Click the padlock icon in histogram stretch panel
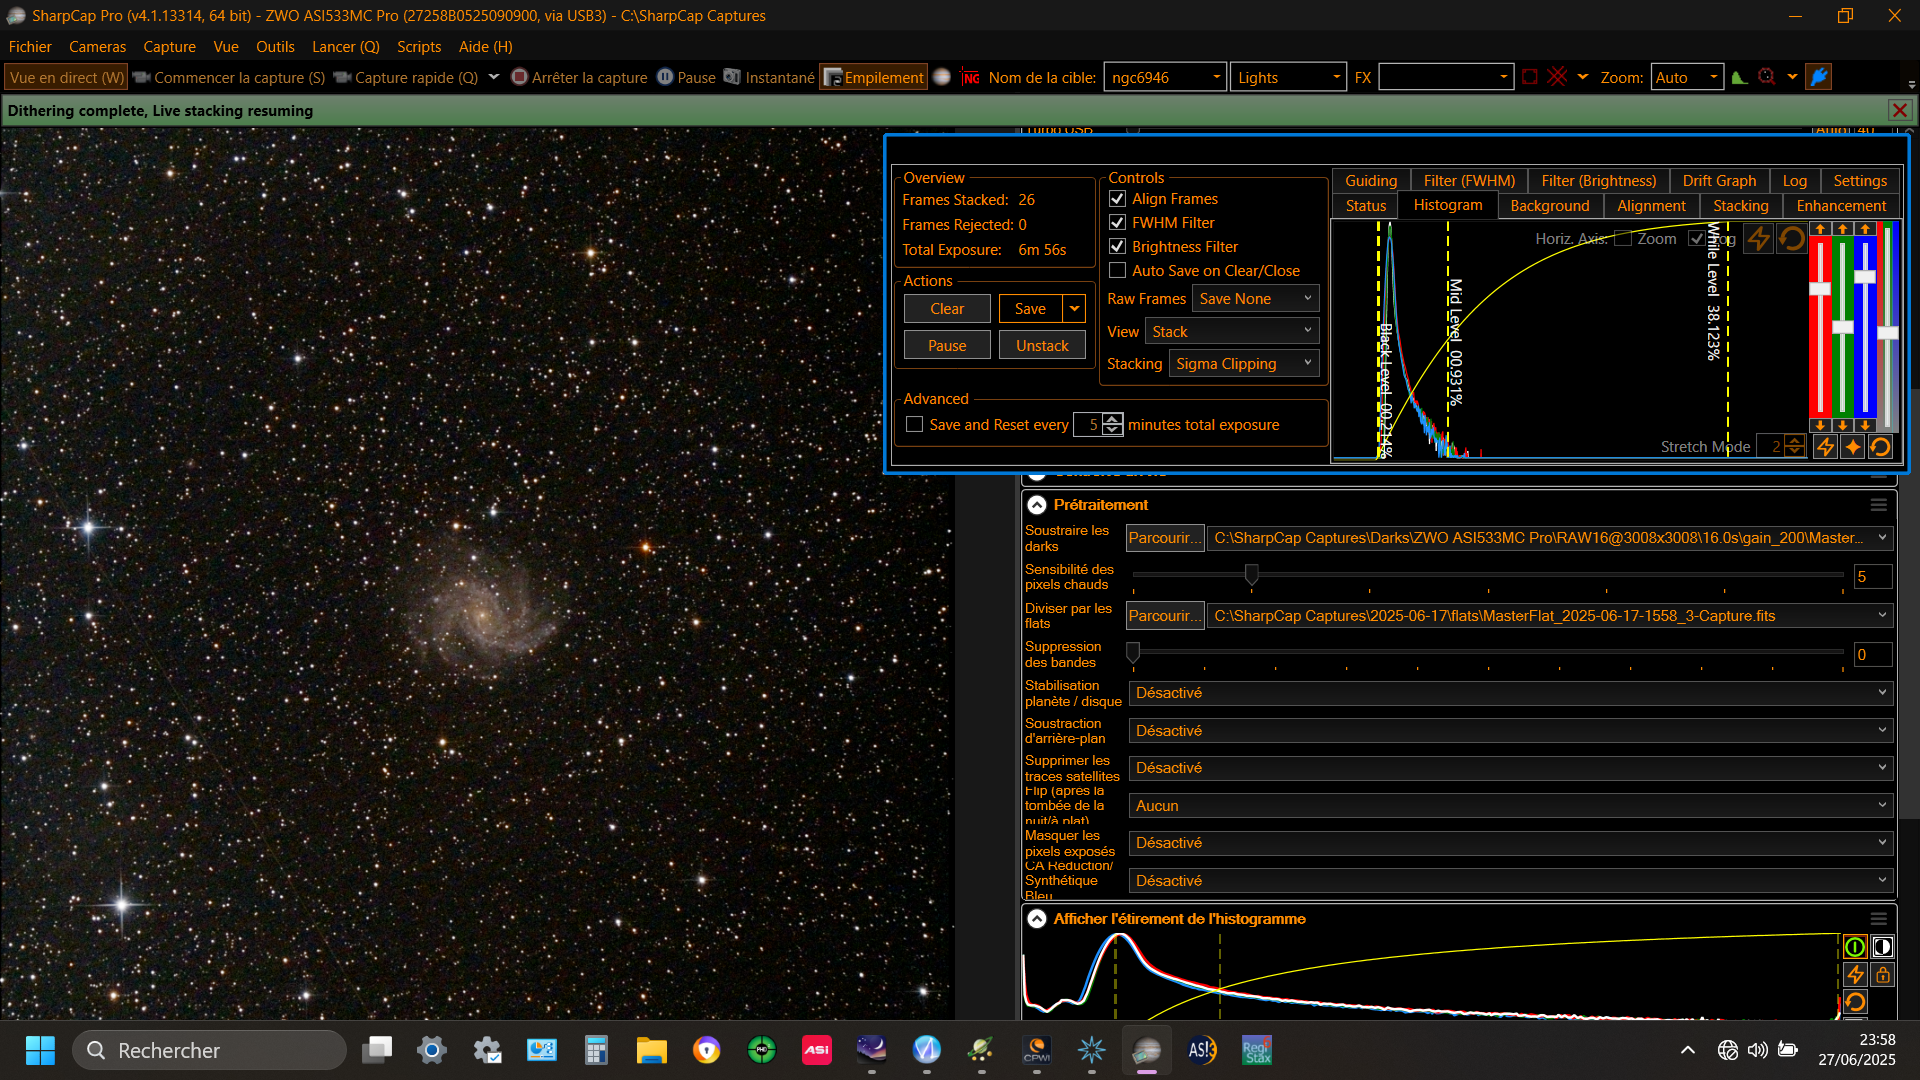 (x=1882, y=974)
